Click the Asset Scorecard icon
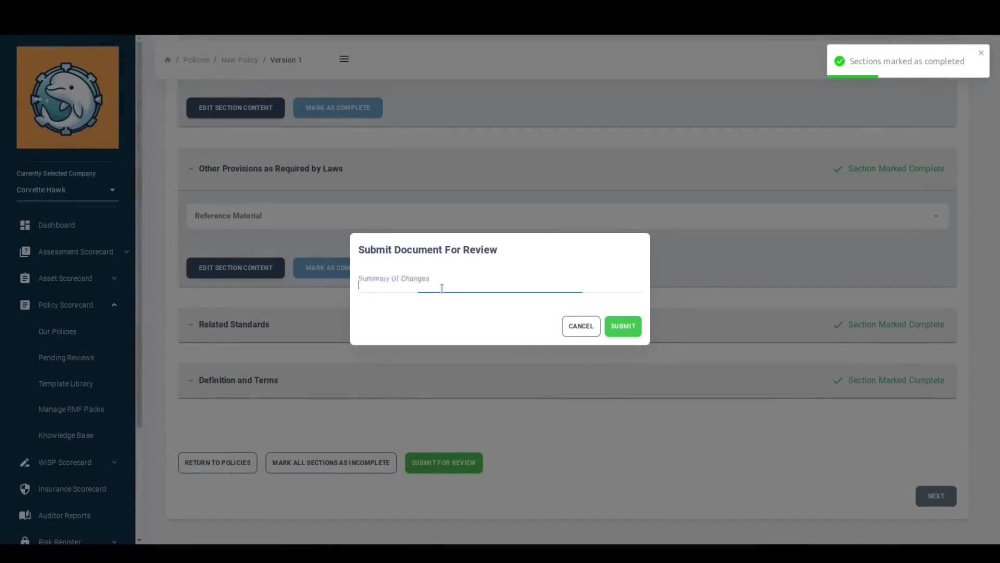1000x563 pixels. (x=25, y=279)
